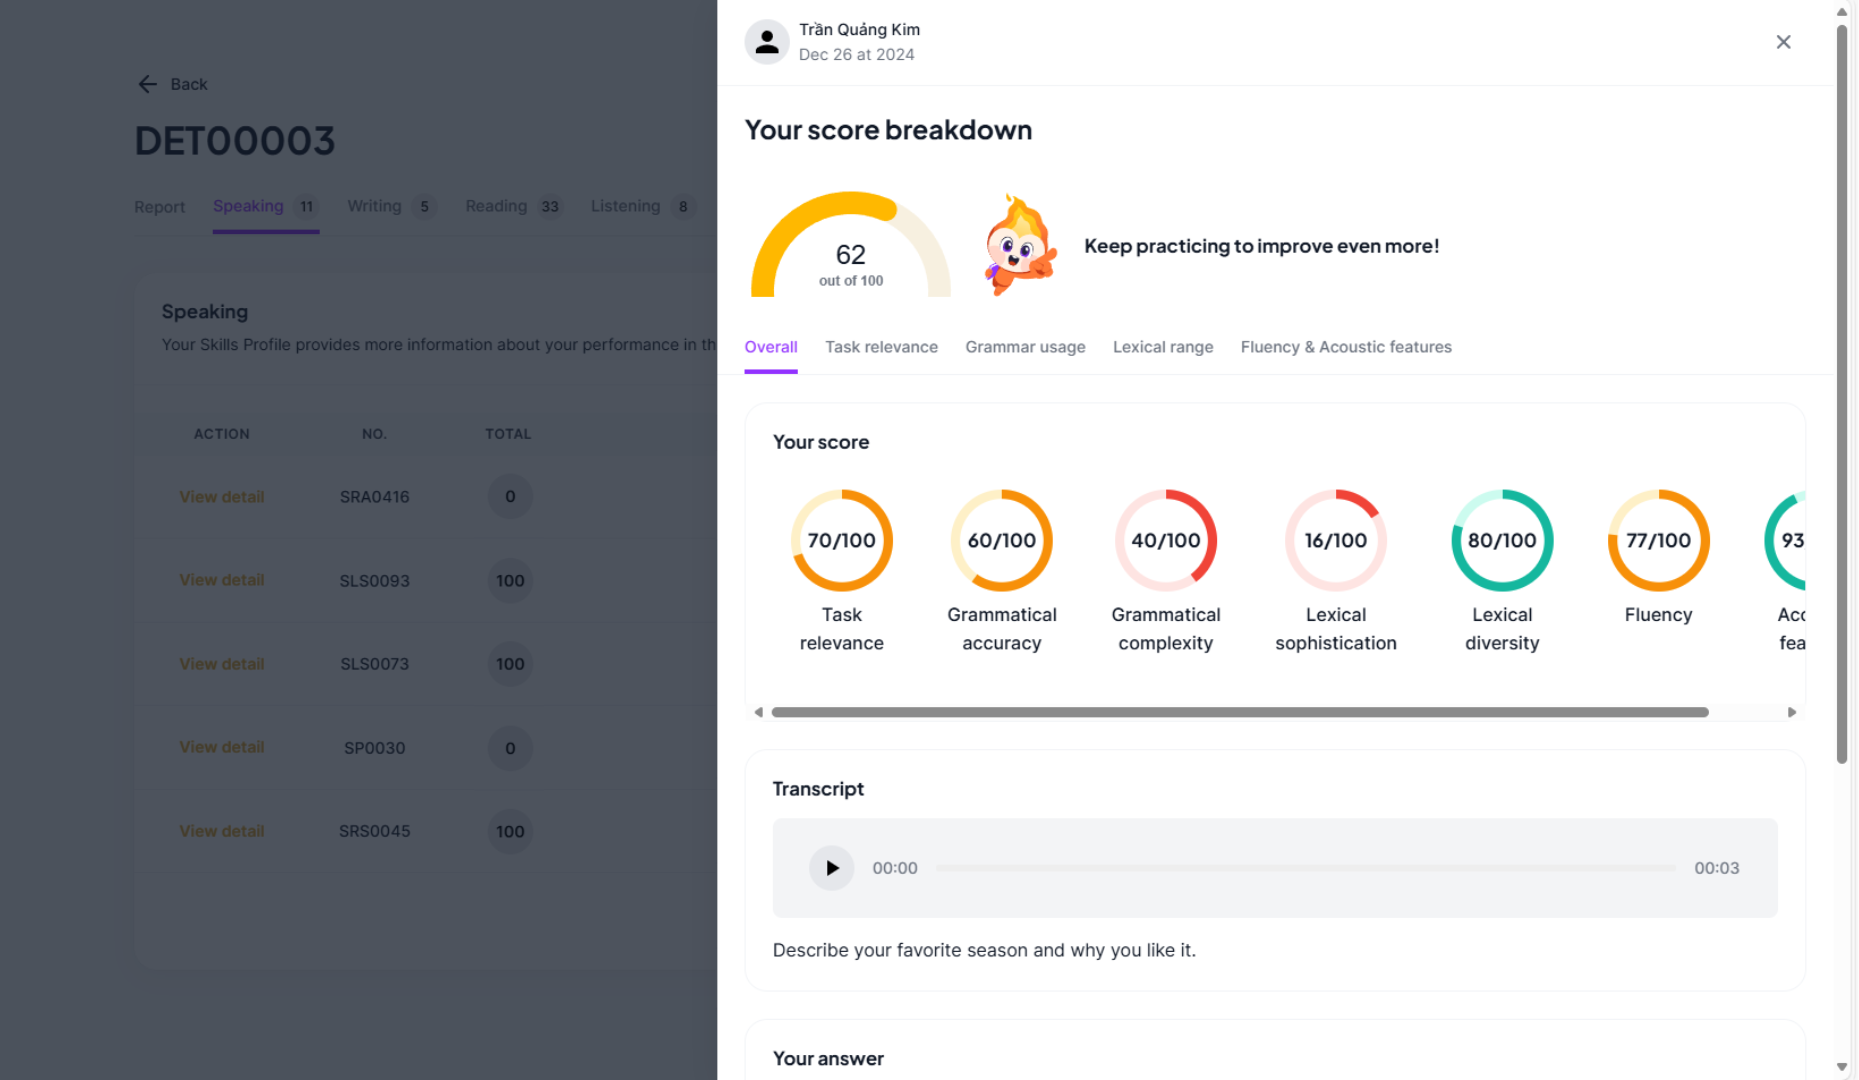This screenshot has height=1080, width=1859.
Task: Open the Lexical sophistication 16/100 ring
Action: pos(1335,540)
